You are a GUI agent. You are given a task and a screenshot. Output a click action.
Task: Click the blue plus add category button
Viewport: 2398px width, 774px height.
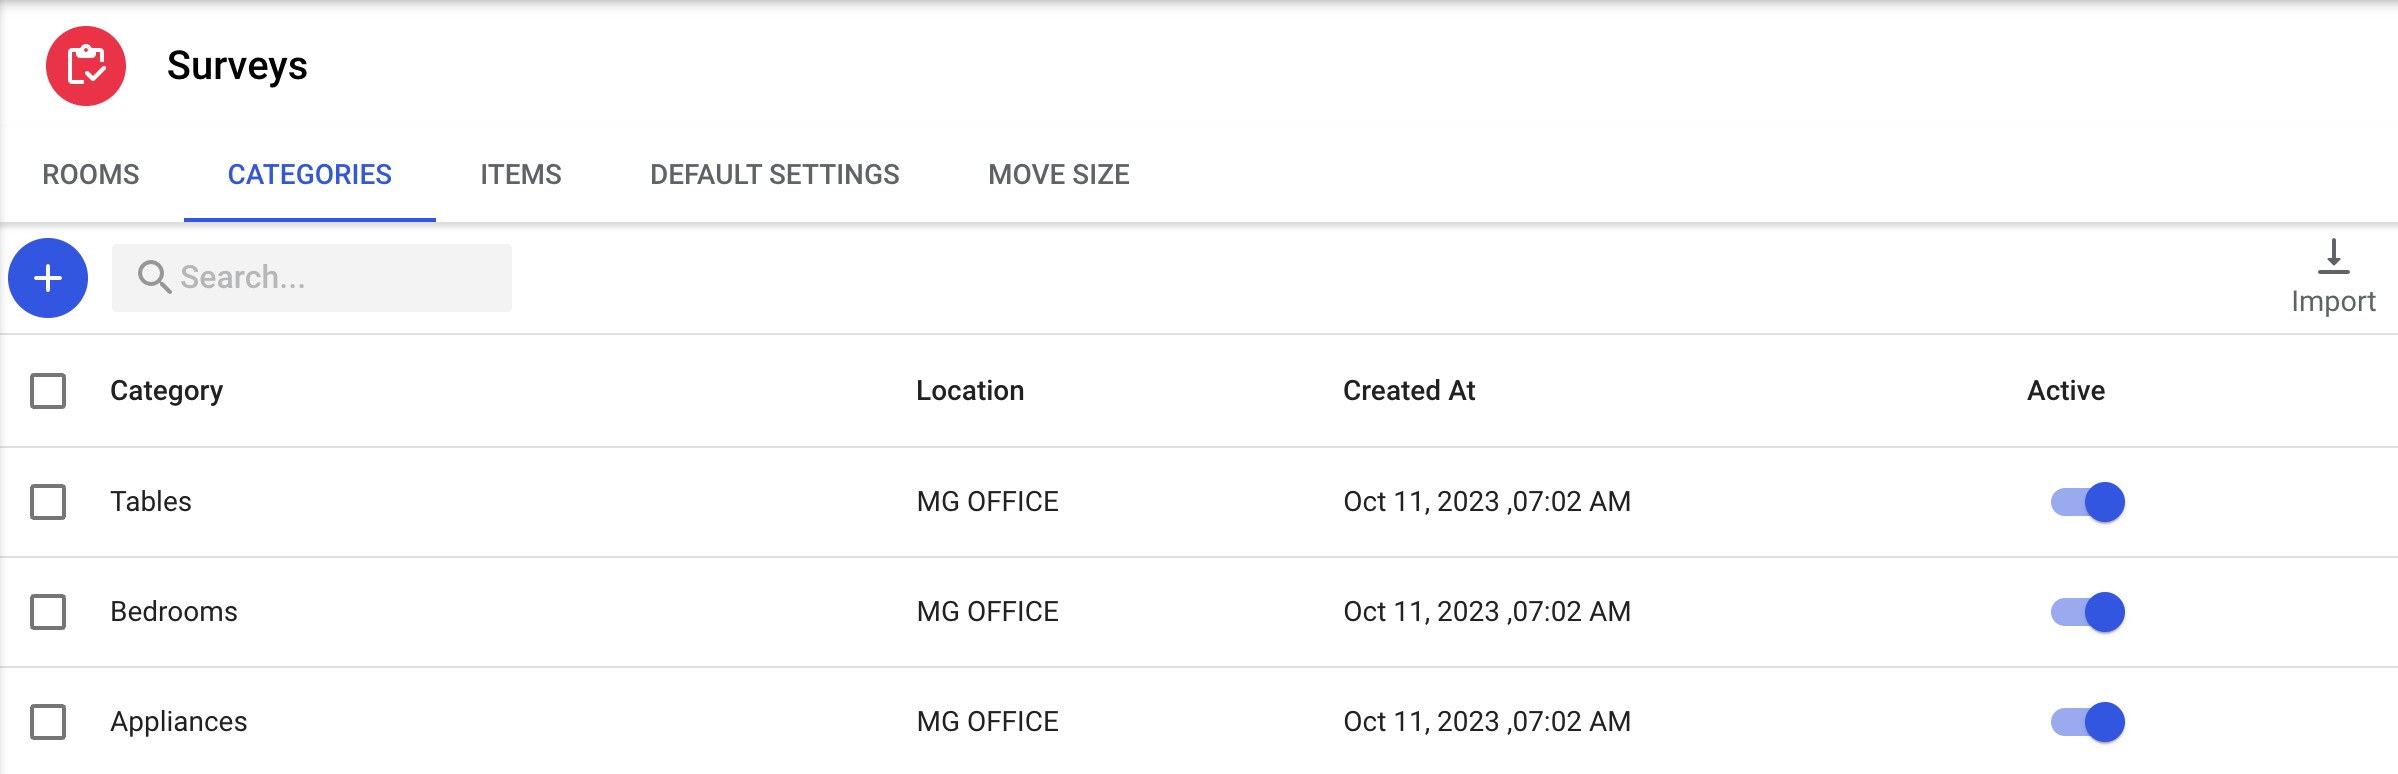tap(48, 278)
